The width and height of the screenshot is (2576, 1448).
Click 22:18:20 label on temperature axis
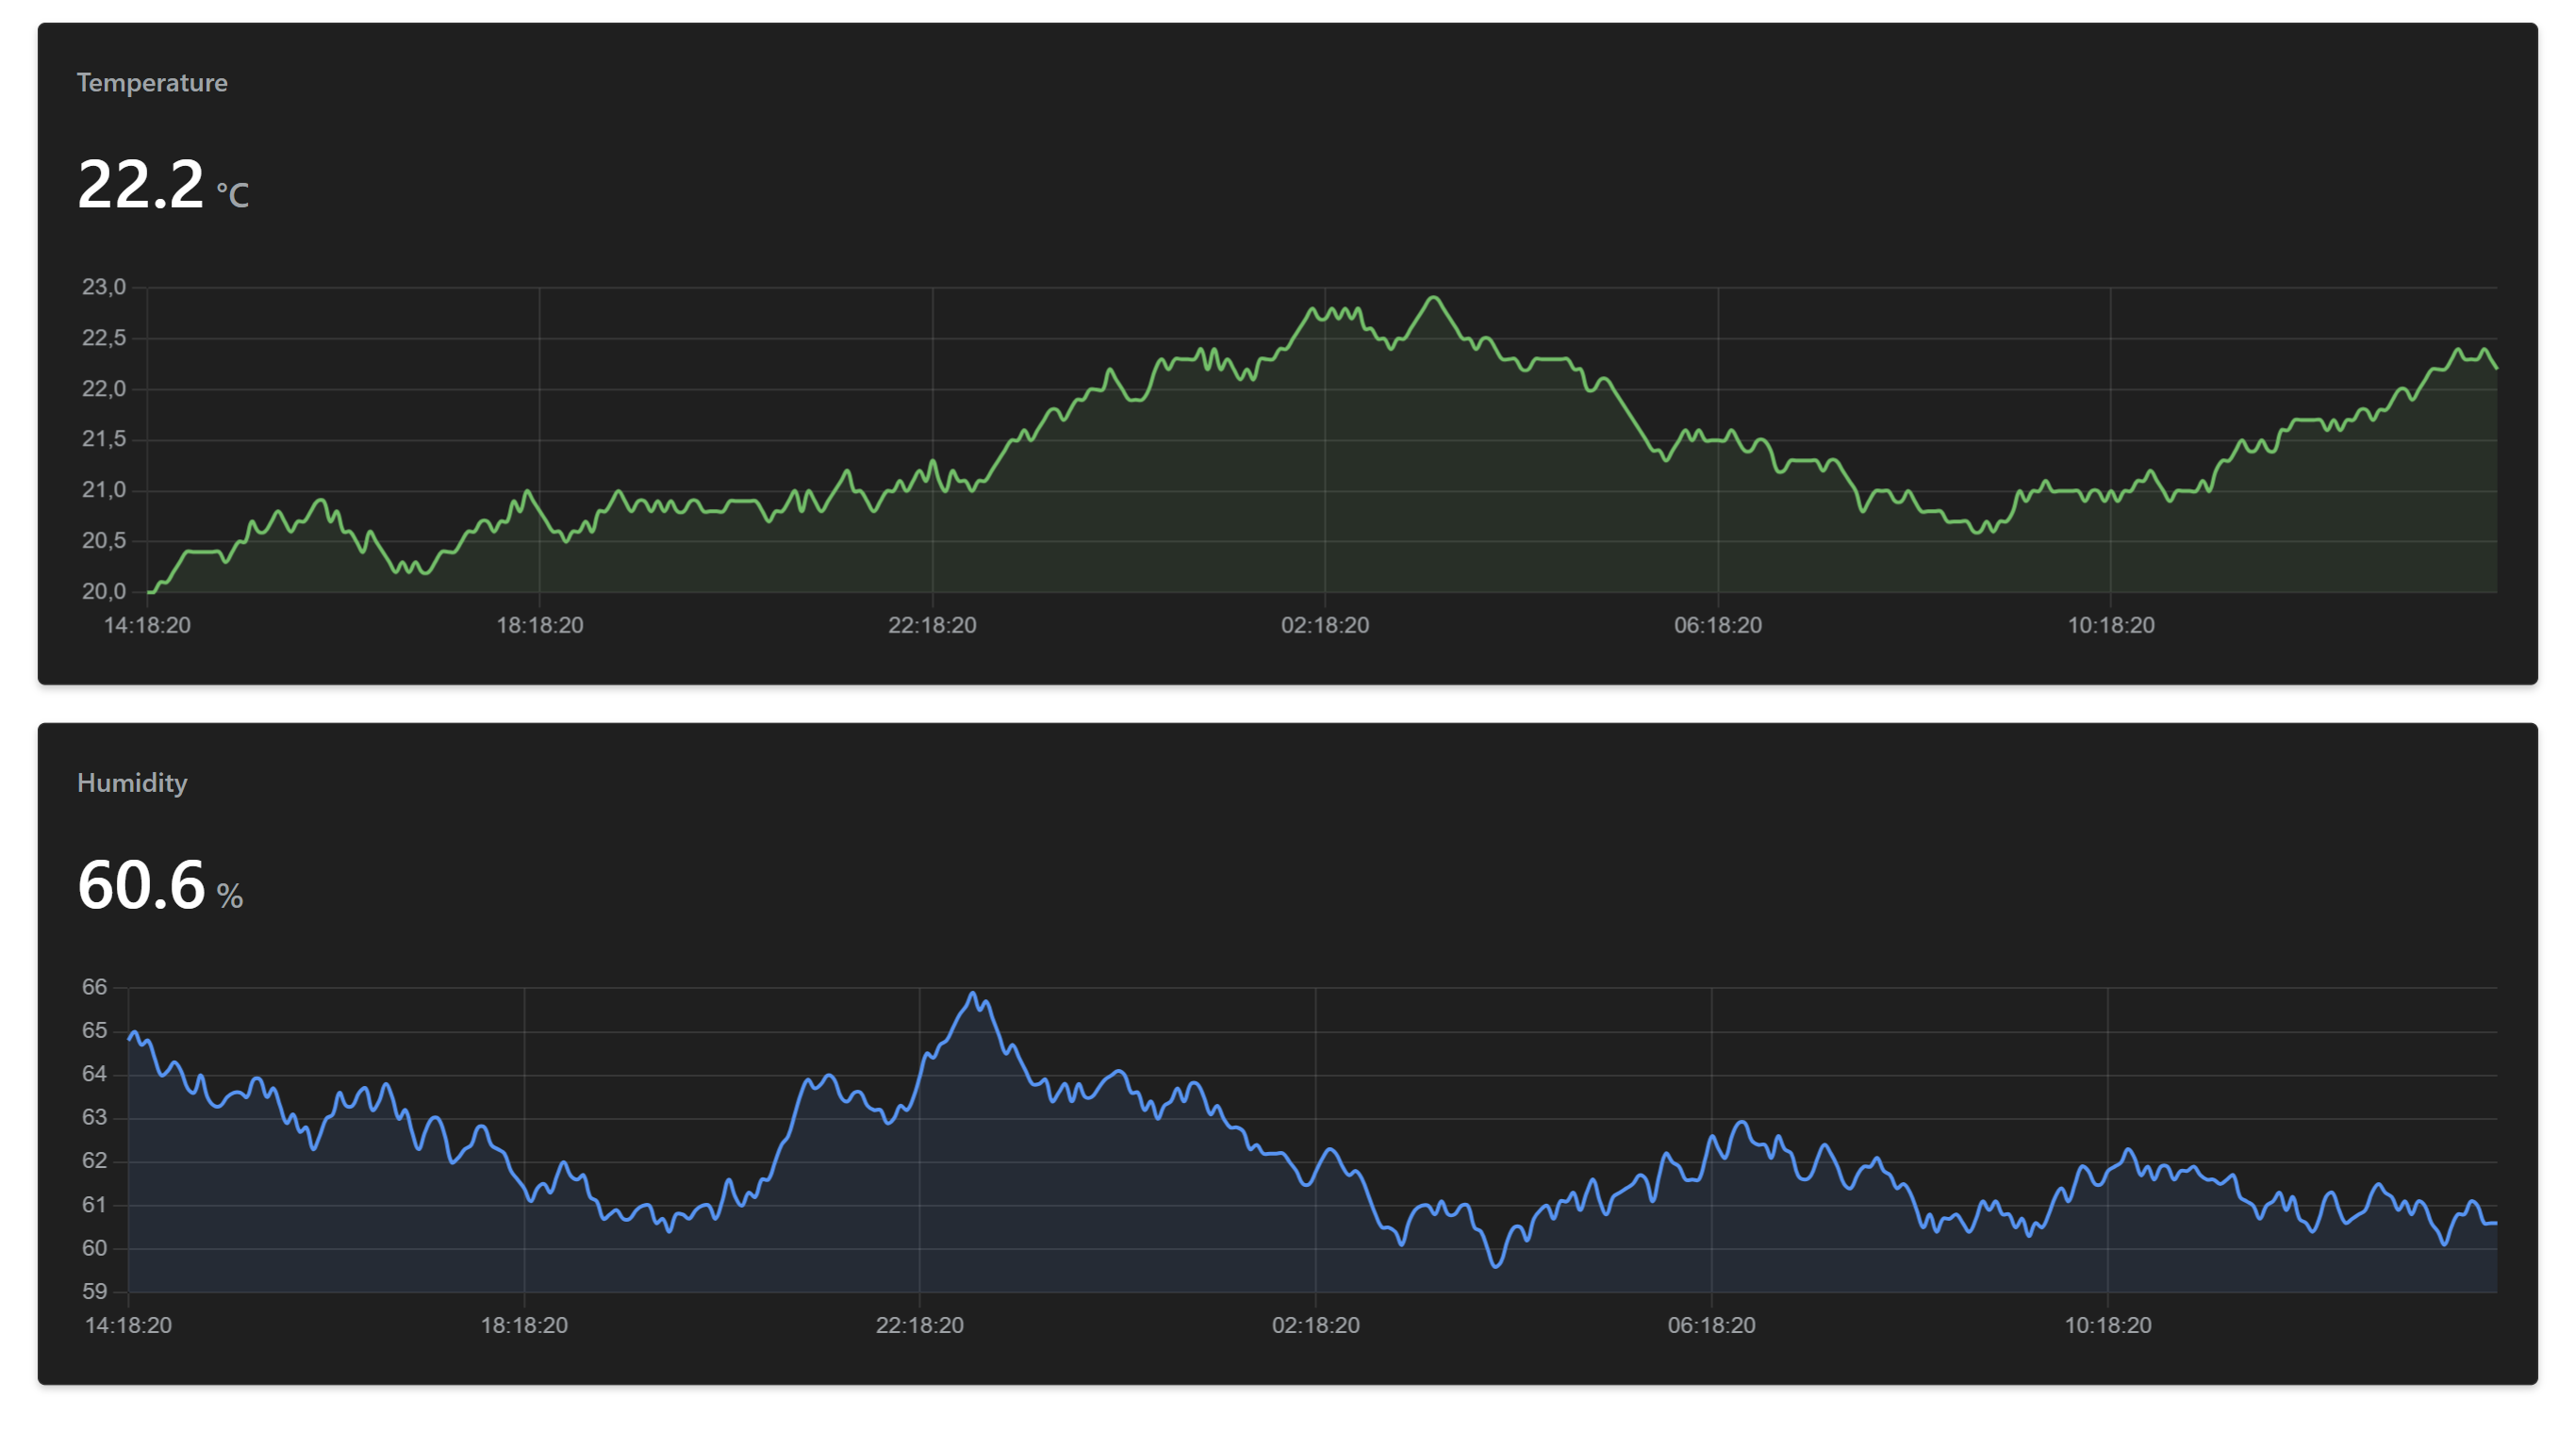click(932, 626)
